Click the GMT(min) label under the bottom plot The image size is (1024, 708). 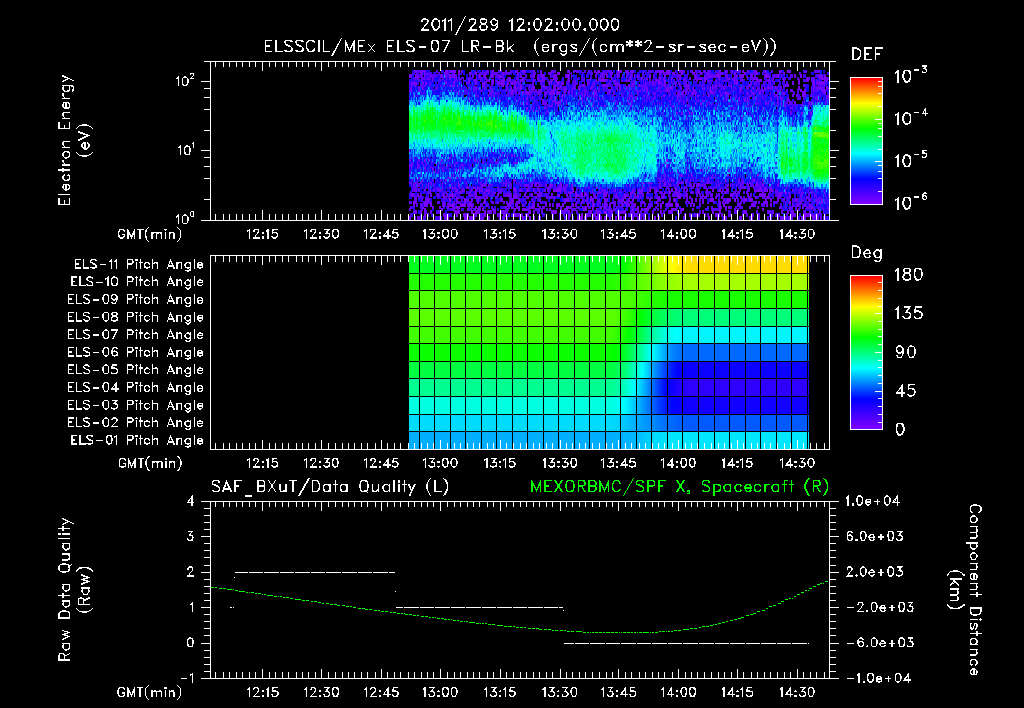150,692
